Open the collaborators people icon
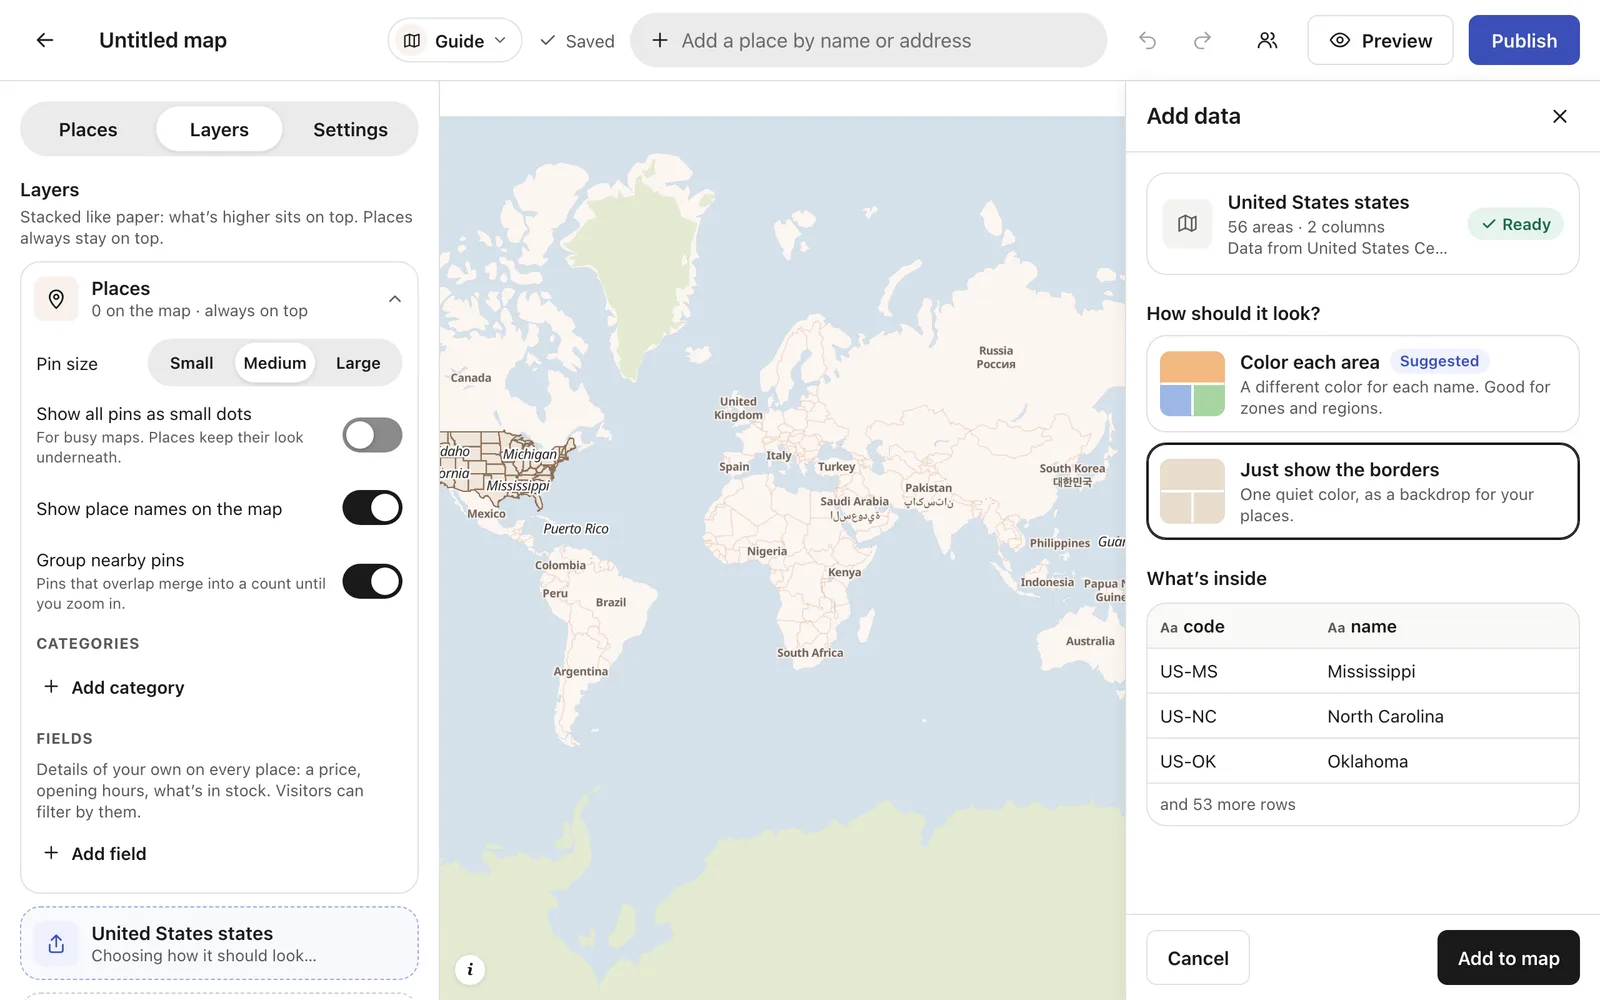The height and width of the screenshot is (1000, 1600). [1267, 40]
